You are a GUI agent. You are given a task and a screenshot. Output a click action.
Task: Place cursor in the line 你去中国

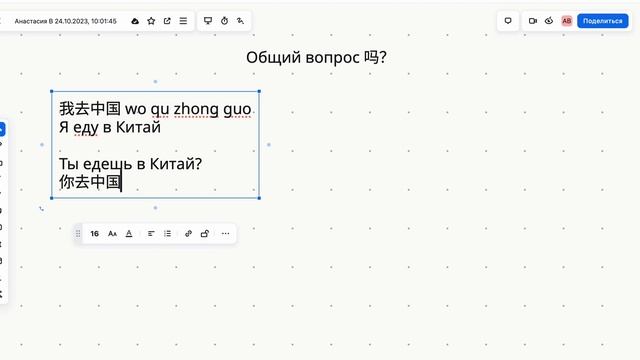click(90, 182)
